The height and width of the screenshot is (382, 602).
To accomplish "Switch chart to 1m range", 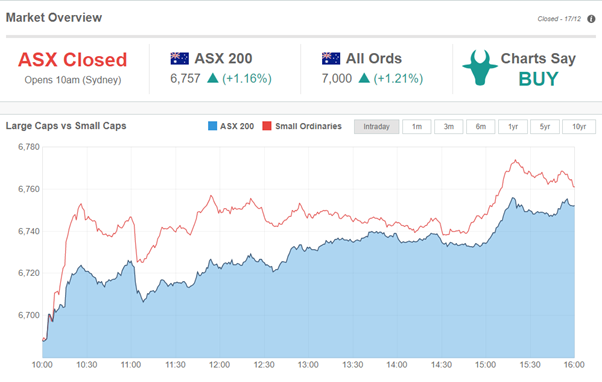I will (417, 127).
